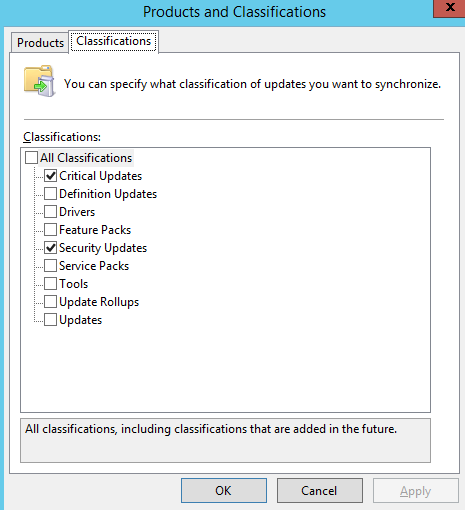Screen dimensions: 465x510
Task: Tick the Drivers checkbox
Action: 50,212
